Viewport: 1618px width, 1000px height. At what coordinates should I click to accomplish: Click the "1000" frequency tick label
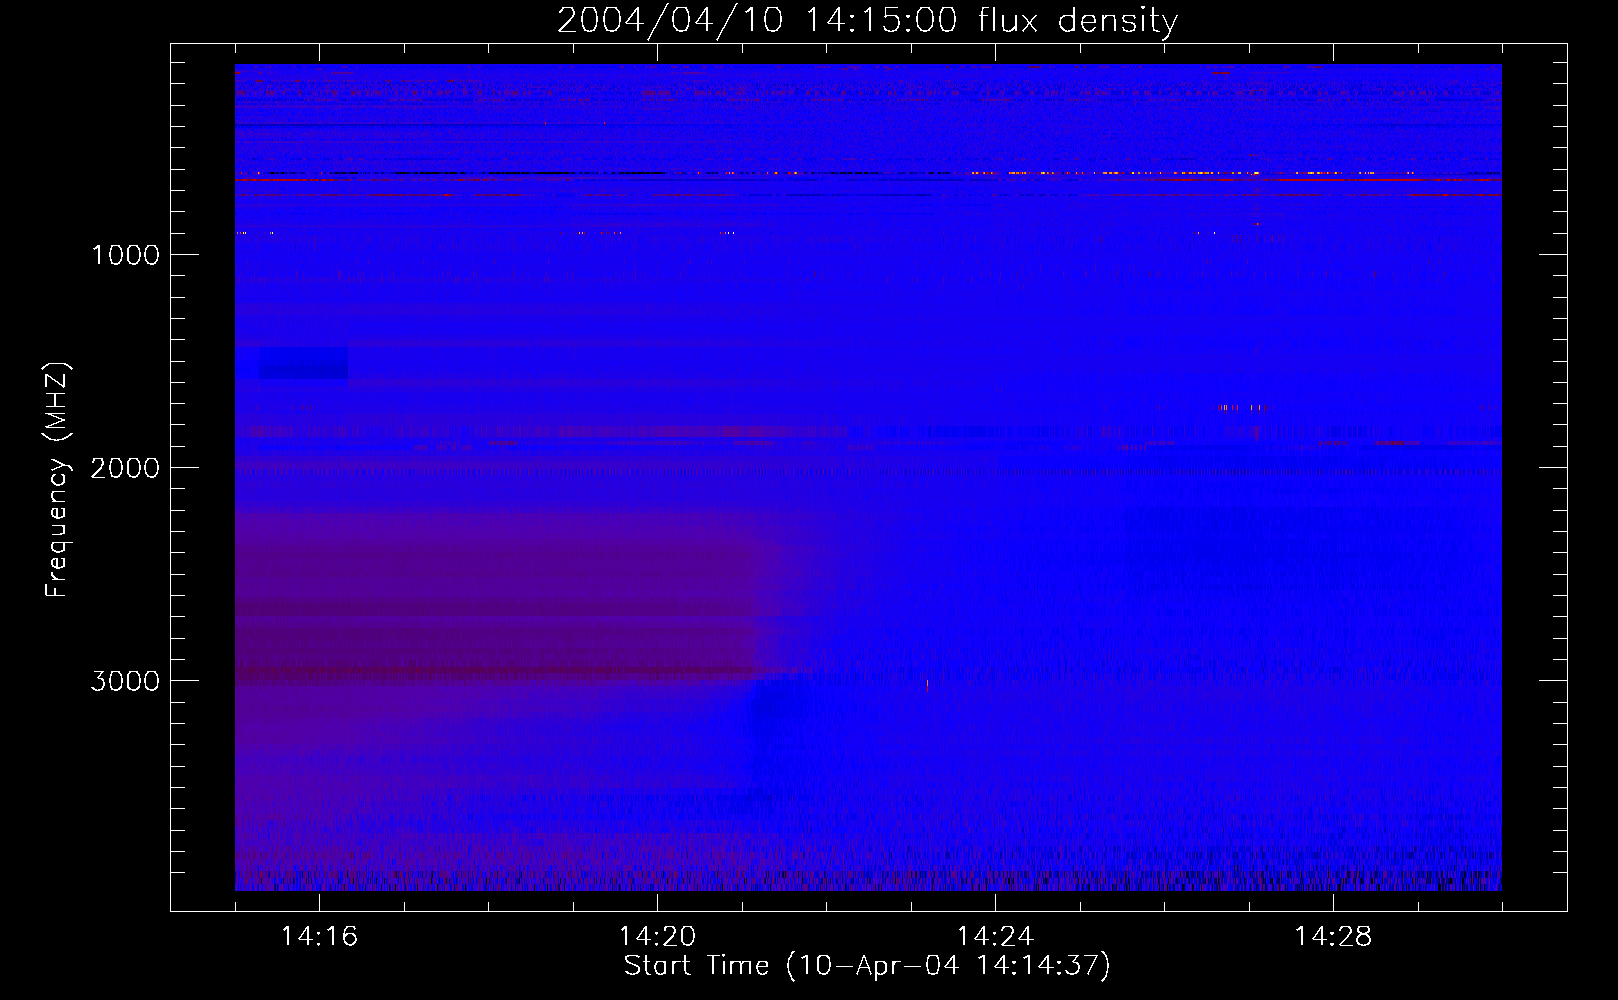point(125,255)
